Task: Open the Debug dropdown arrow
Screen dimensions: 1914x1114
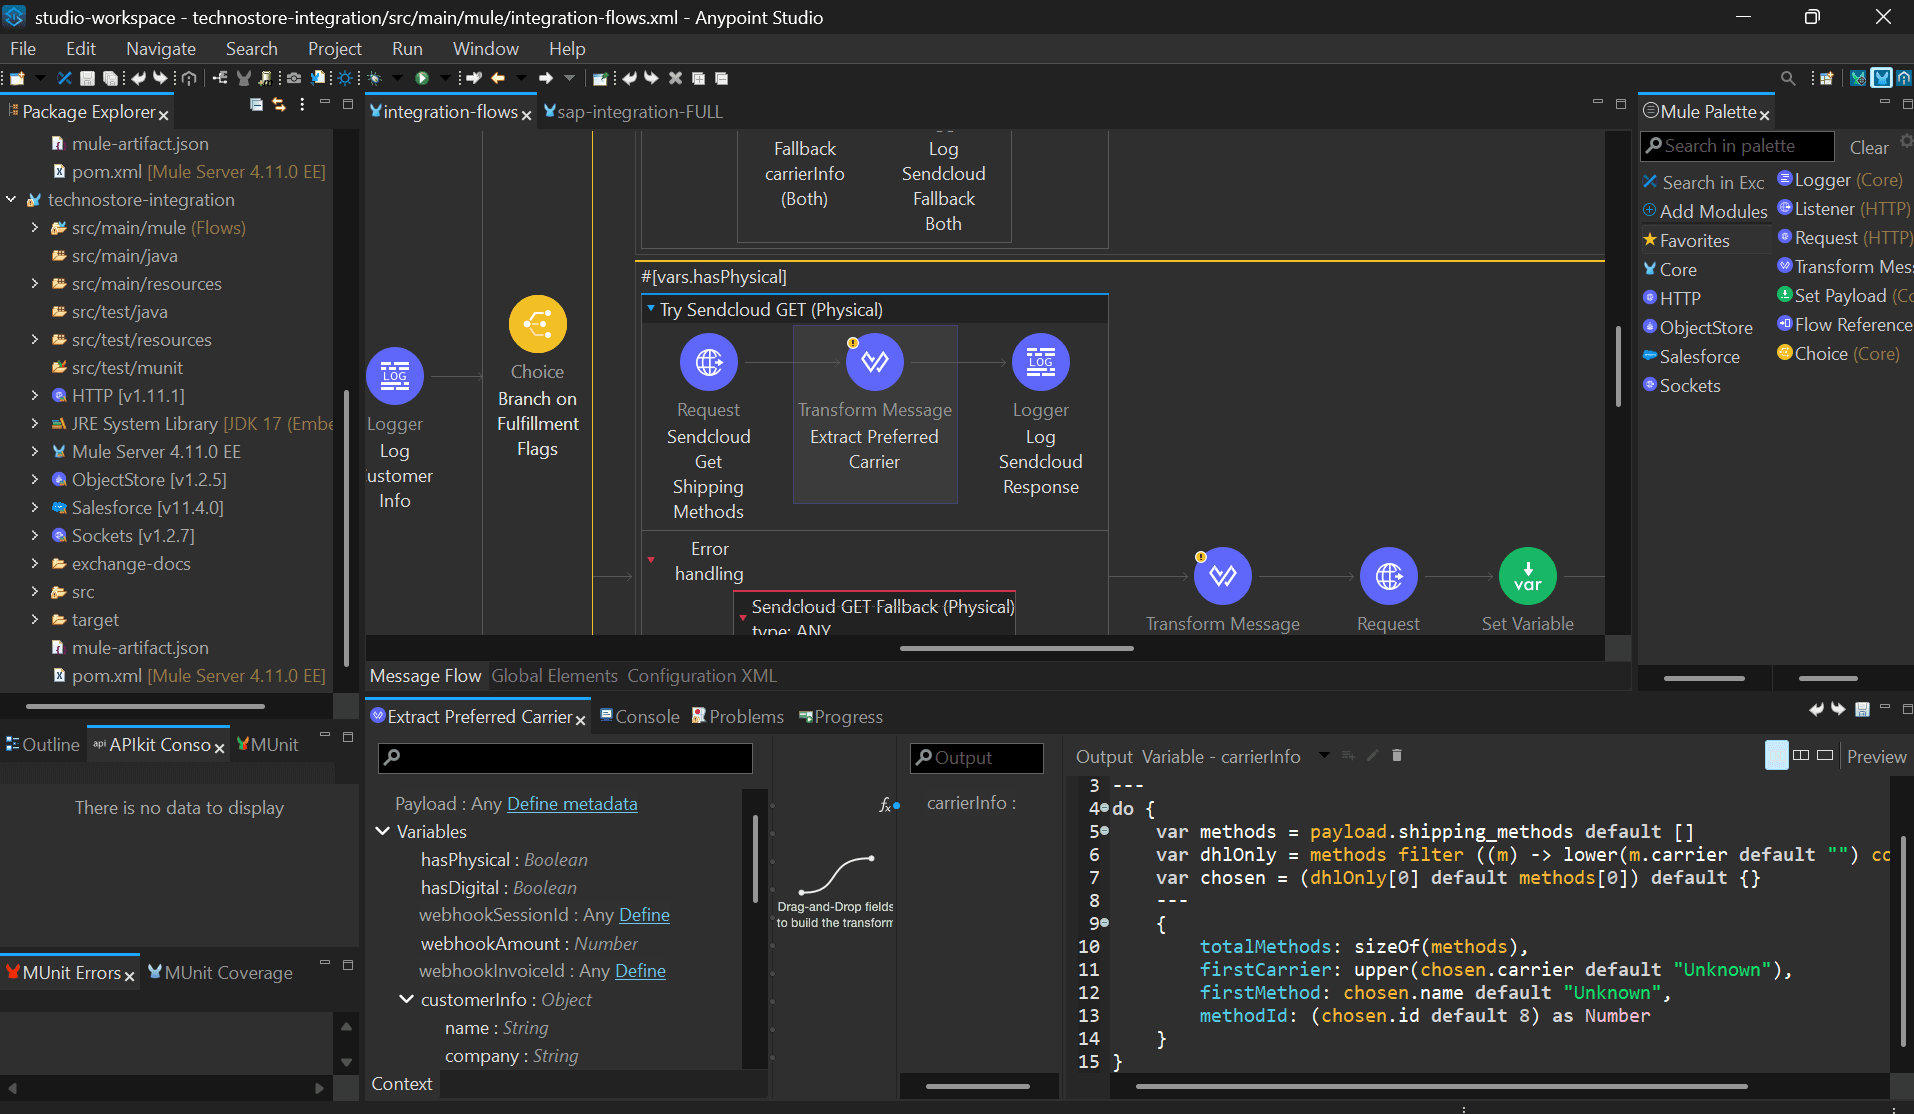Action: [x=397, y=78]
